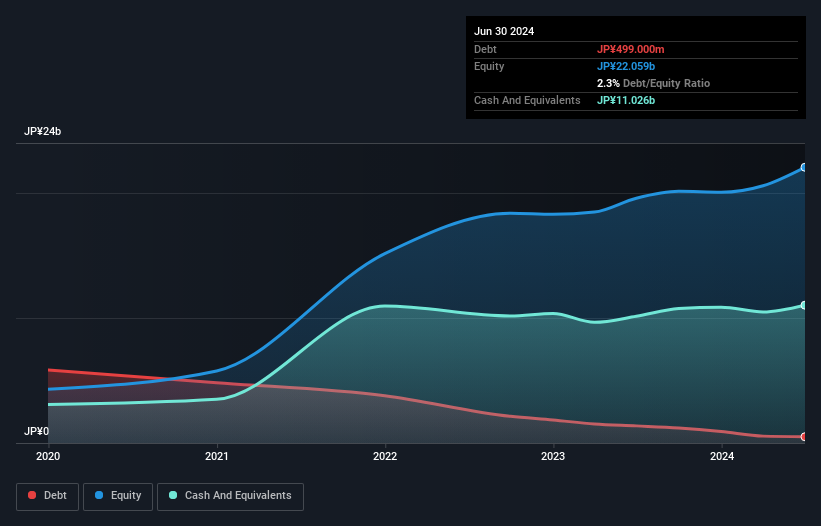Click the 2022 axis label

point(385,456)
